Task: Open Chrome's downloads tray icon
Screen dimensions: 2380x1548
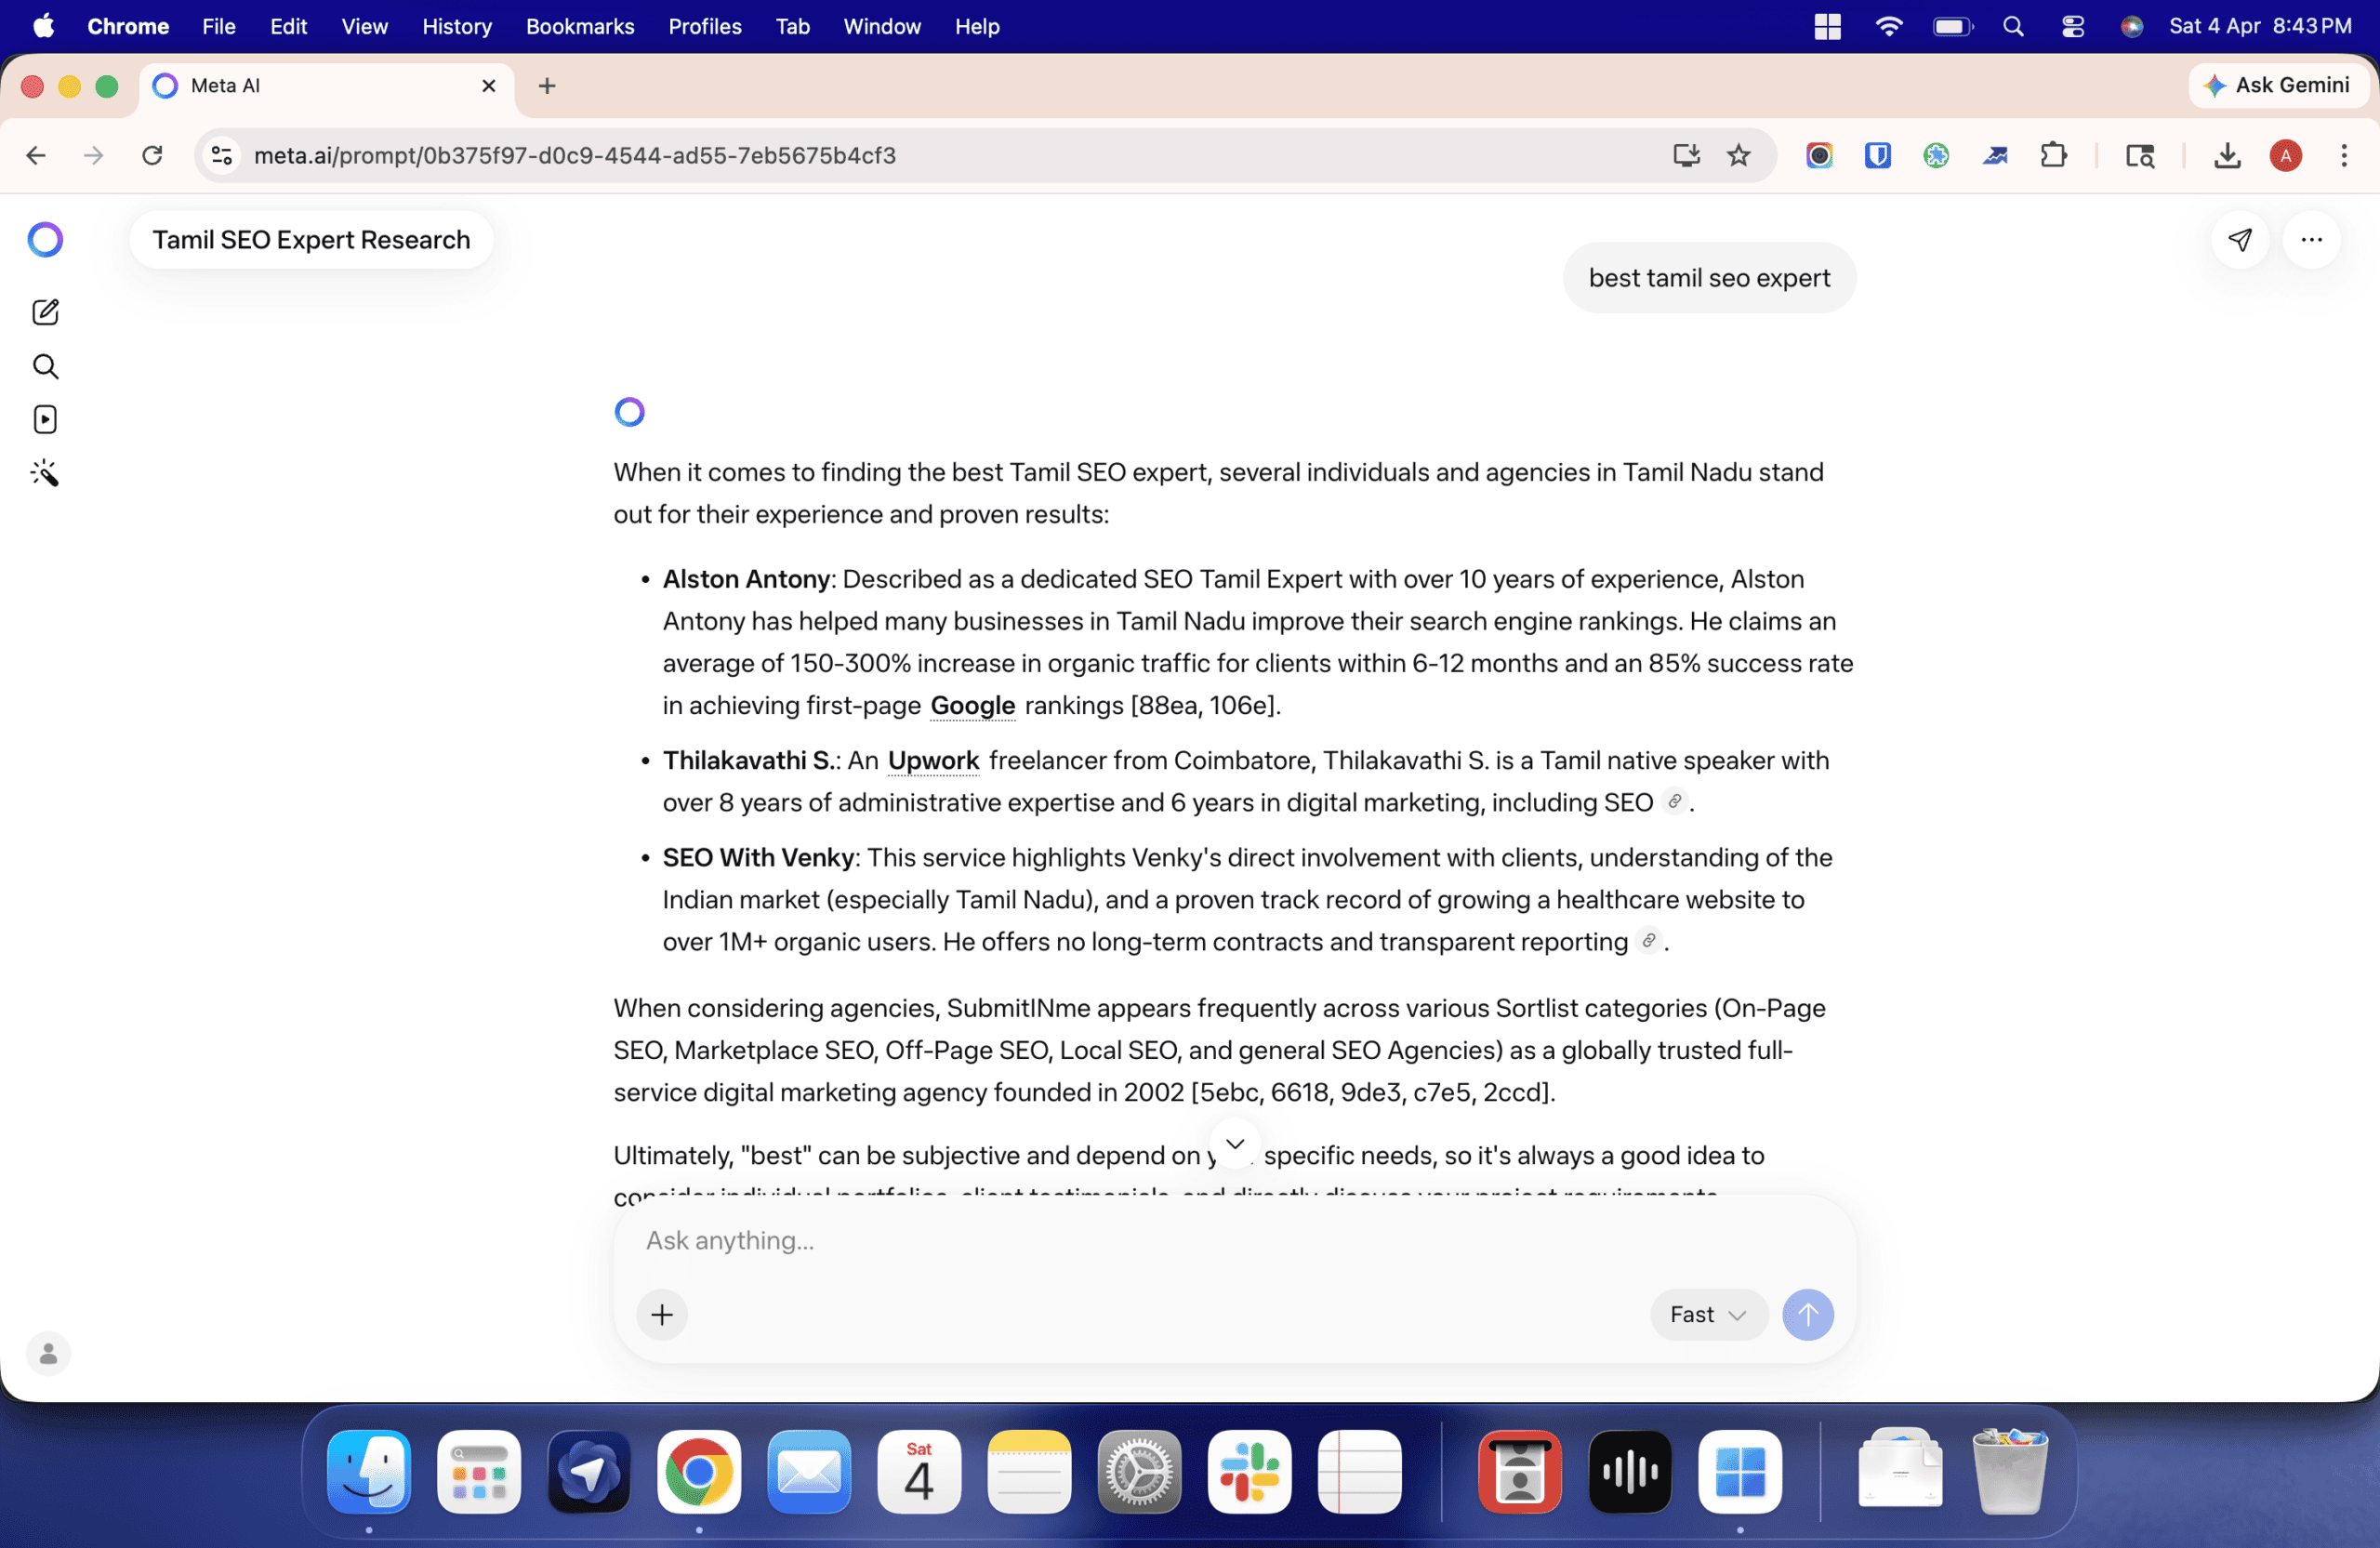Action: [x=2227, y=156]
